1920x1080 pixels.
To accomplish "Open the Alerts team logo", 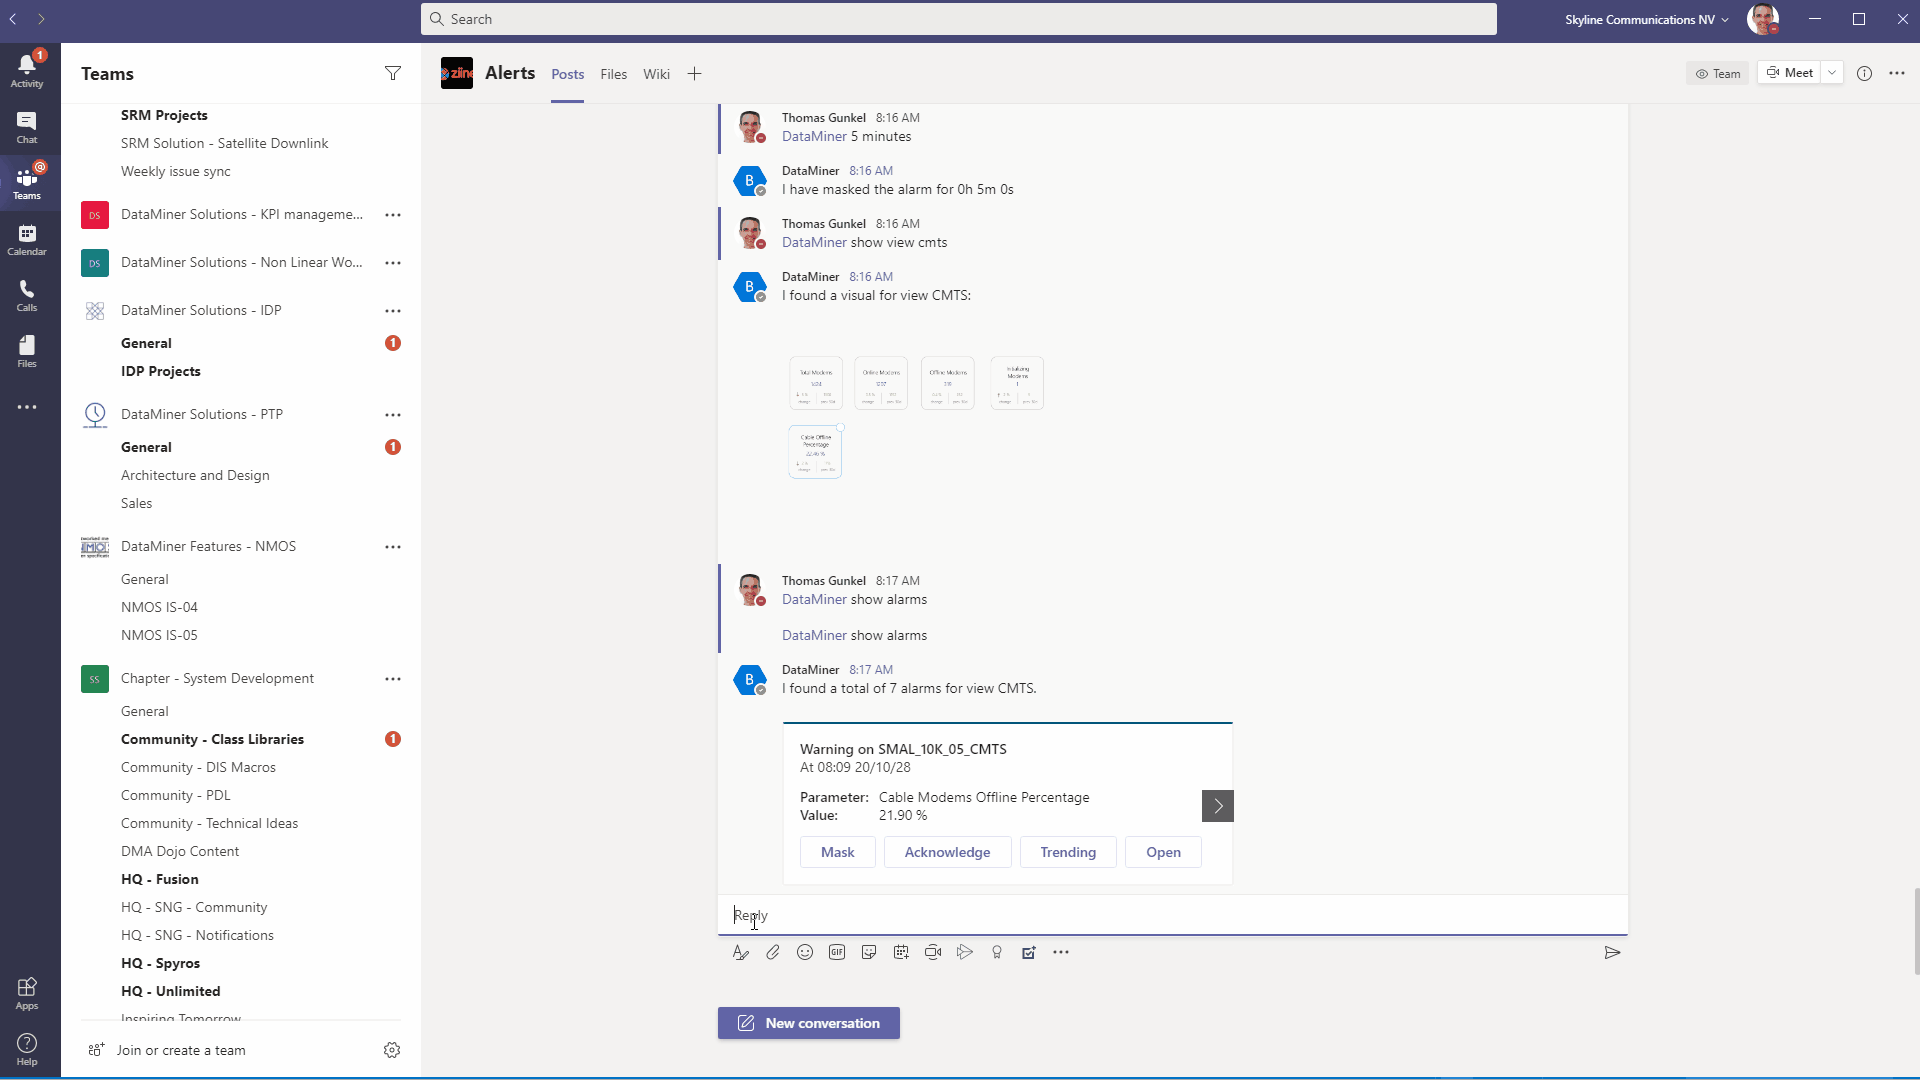I will pos(457,73).
